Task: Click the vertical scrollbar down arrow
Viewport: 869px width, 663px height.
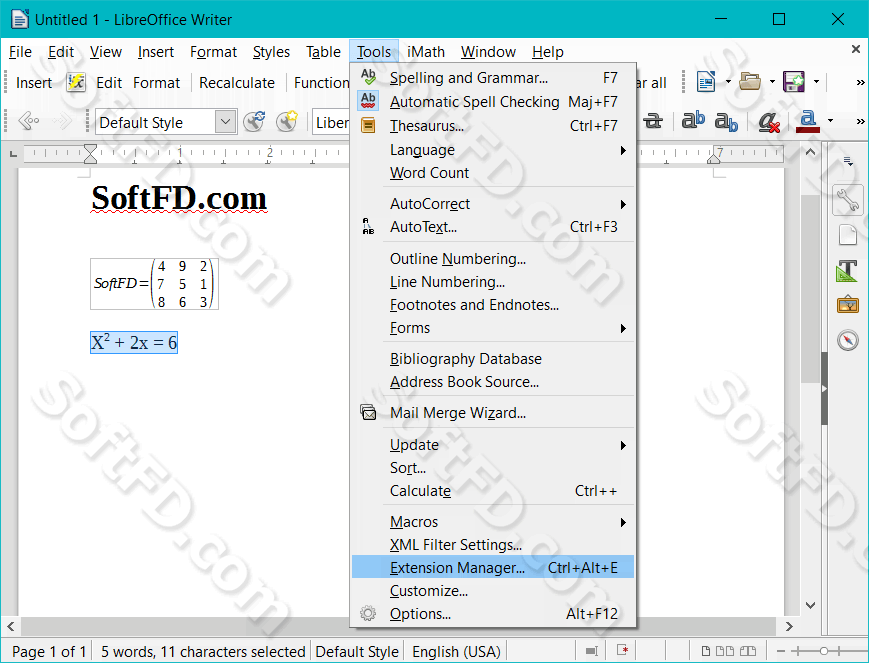Action: (x=810, y=605)
